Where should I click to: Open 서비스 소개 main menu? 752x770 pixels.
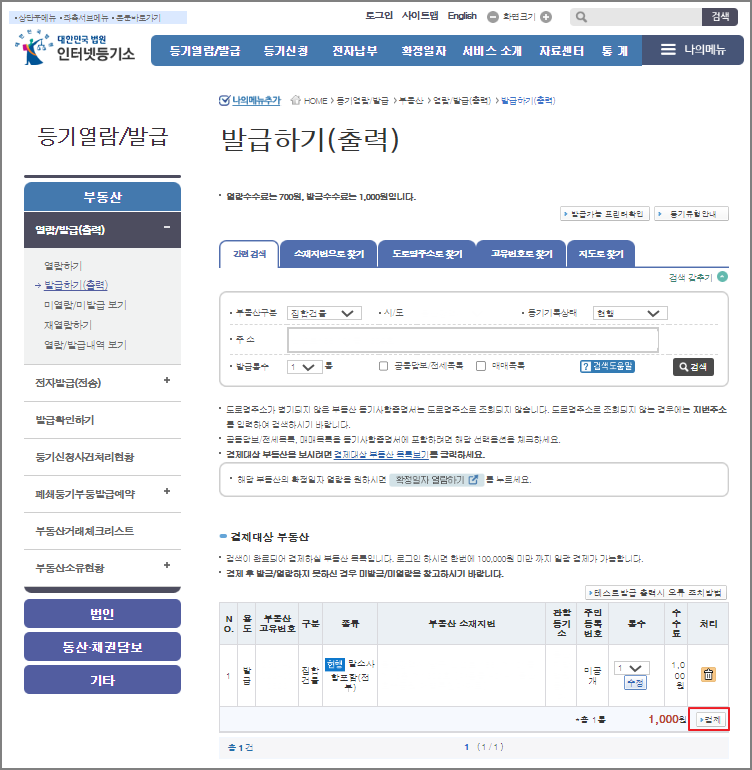click(x=492, y=51)
